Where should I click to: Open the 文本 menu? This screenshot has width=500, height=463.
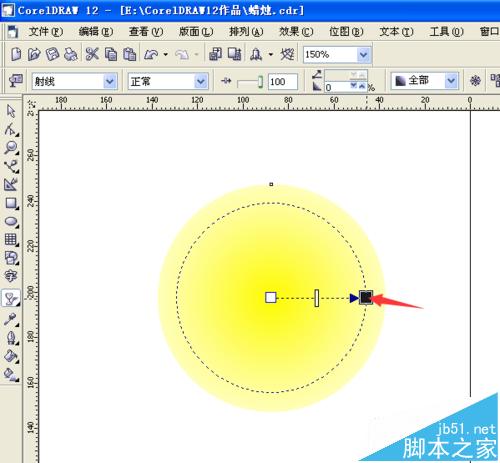(396, 32)
